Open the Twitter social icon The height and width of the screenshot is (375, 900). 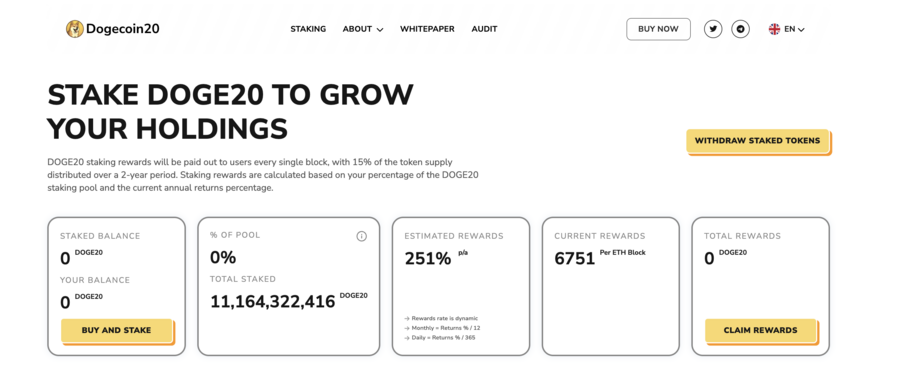pyautogui.click(x=713, y=29)
